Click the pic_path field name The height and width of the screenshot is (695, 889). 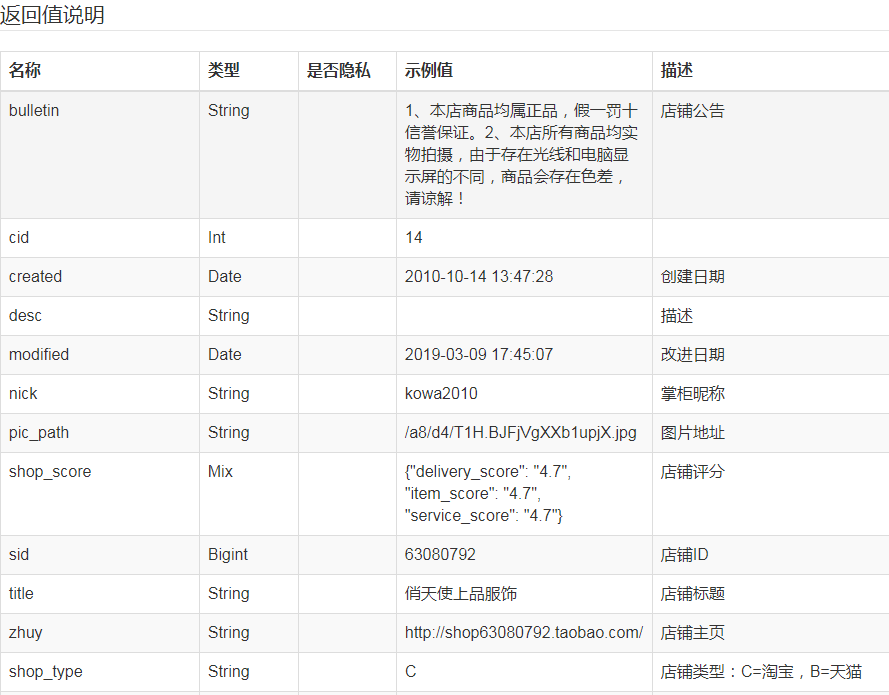39,433
